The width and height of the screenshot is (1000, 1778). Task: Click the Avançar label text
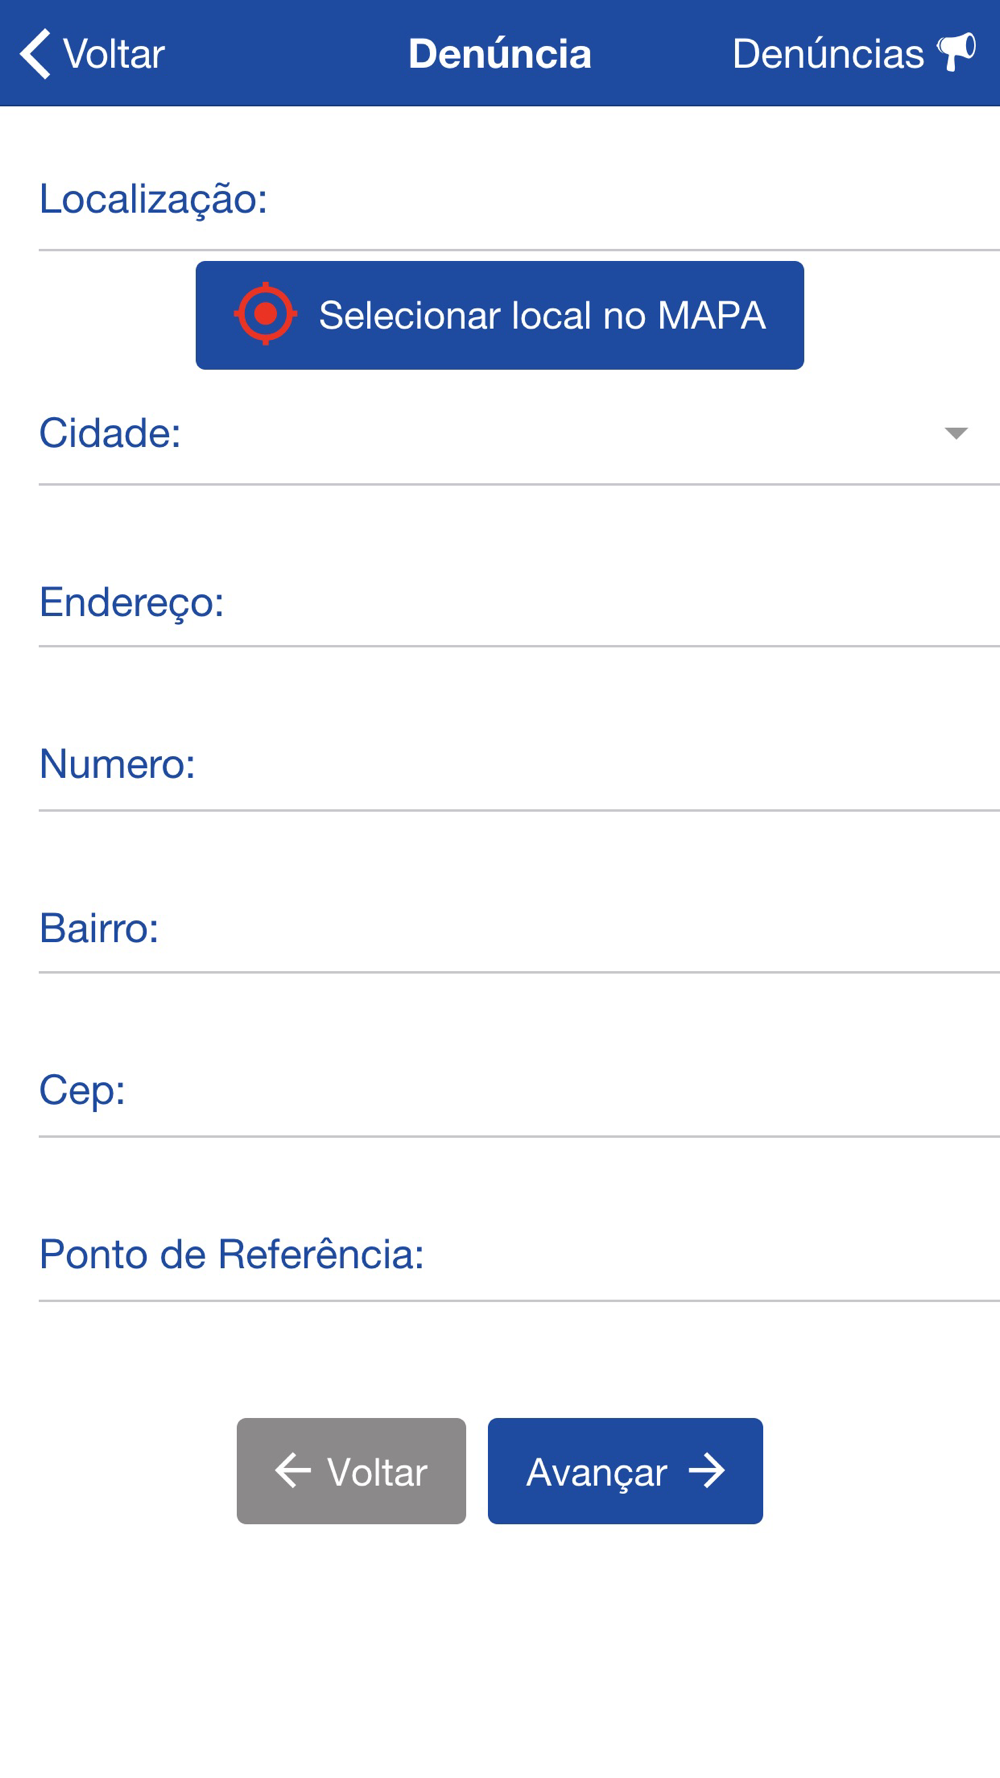(x=597, y=1473)
